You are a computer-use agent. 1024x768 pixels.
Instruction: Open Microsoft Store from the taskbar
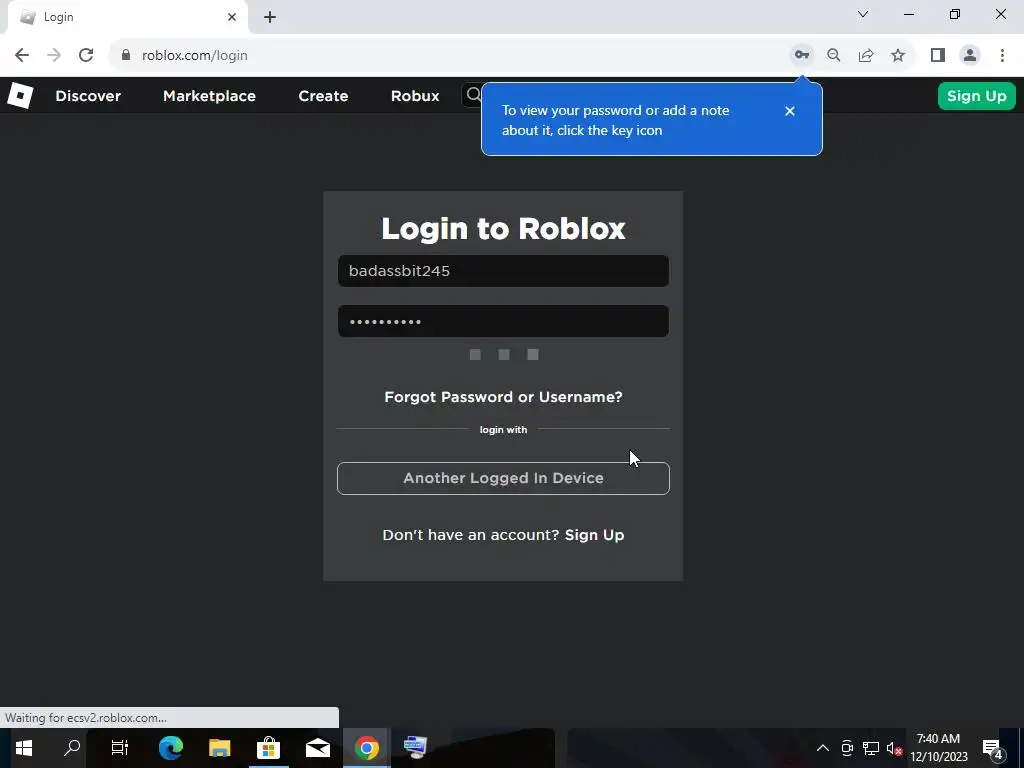click(268, 748)
